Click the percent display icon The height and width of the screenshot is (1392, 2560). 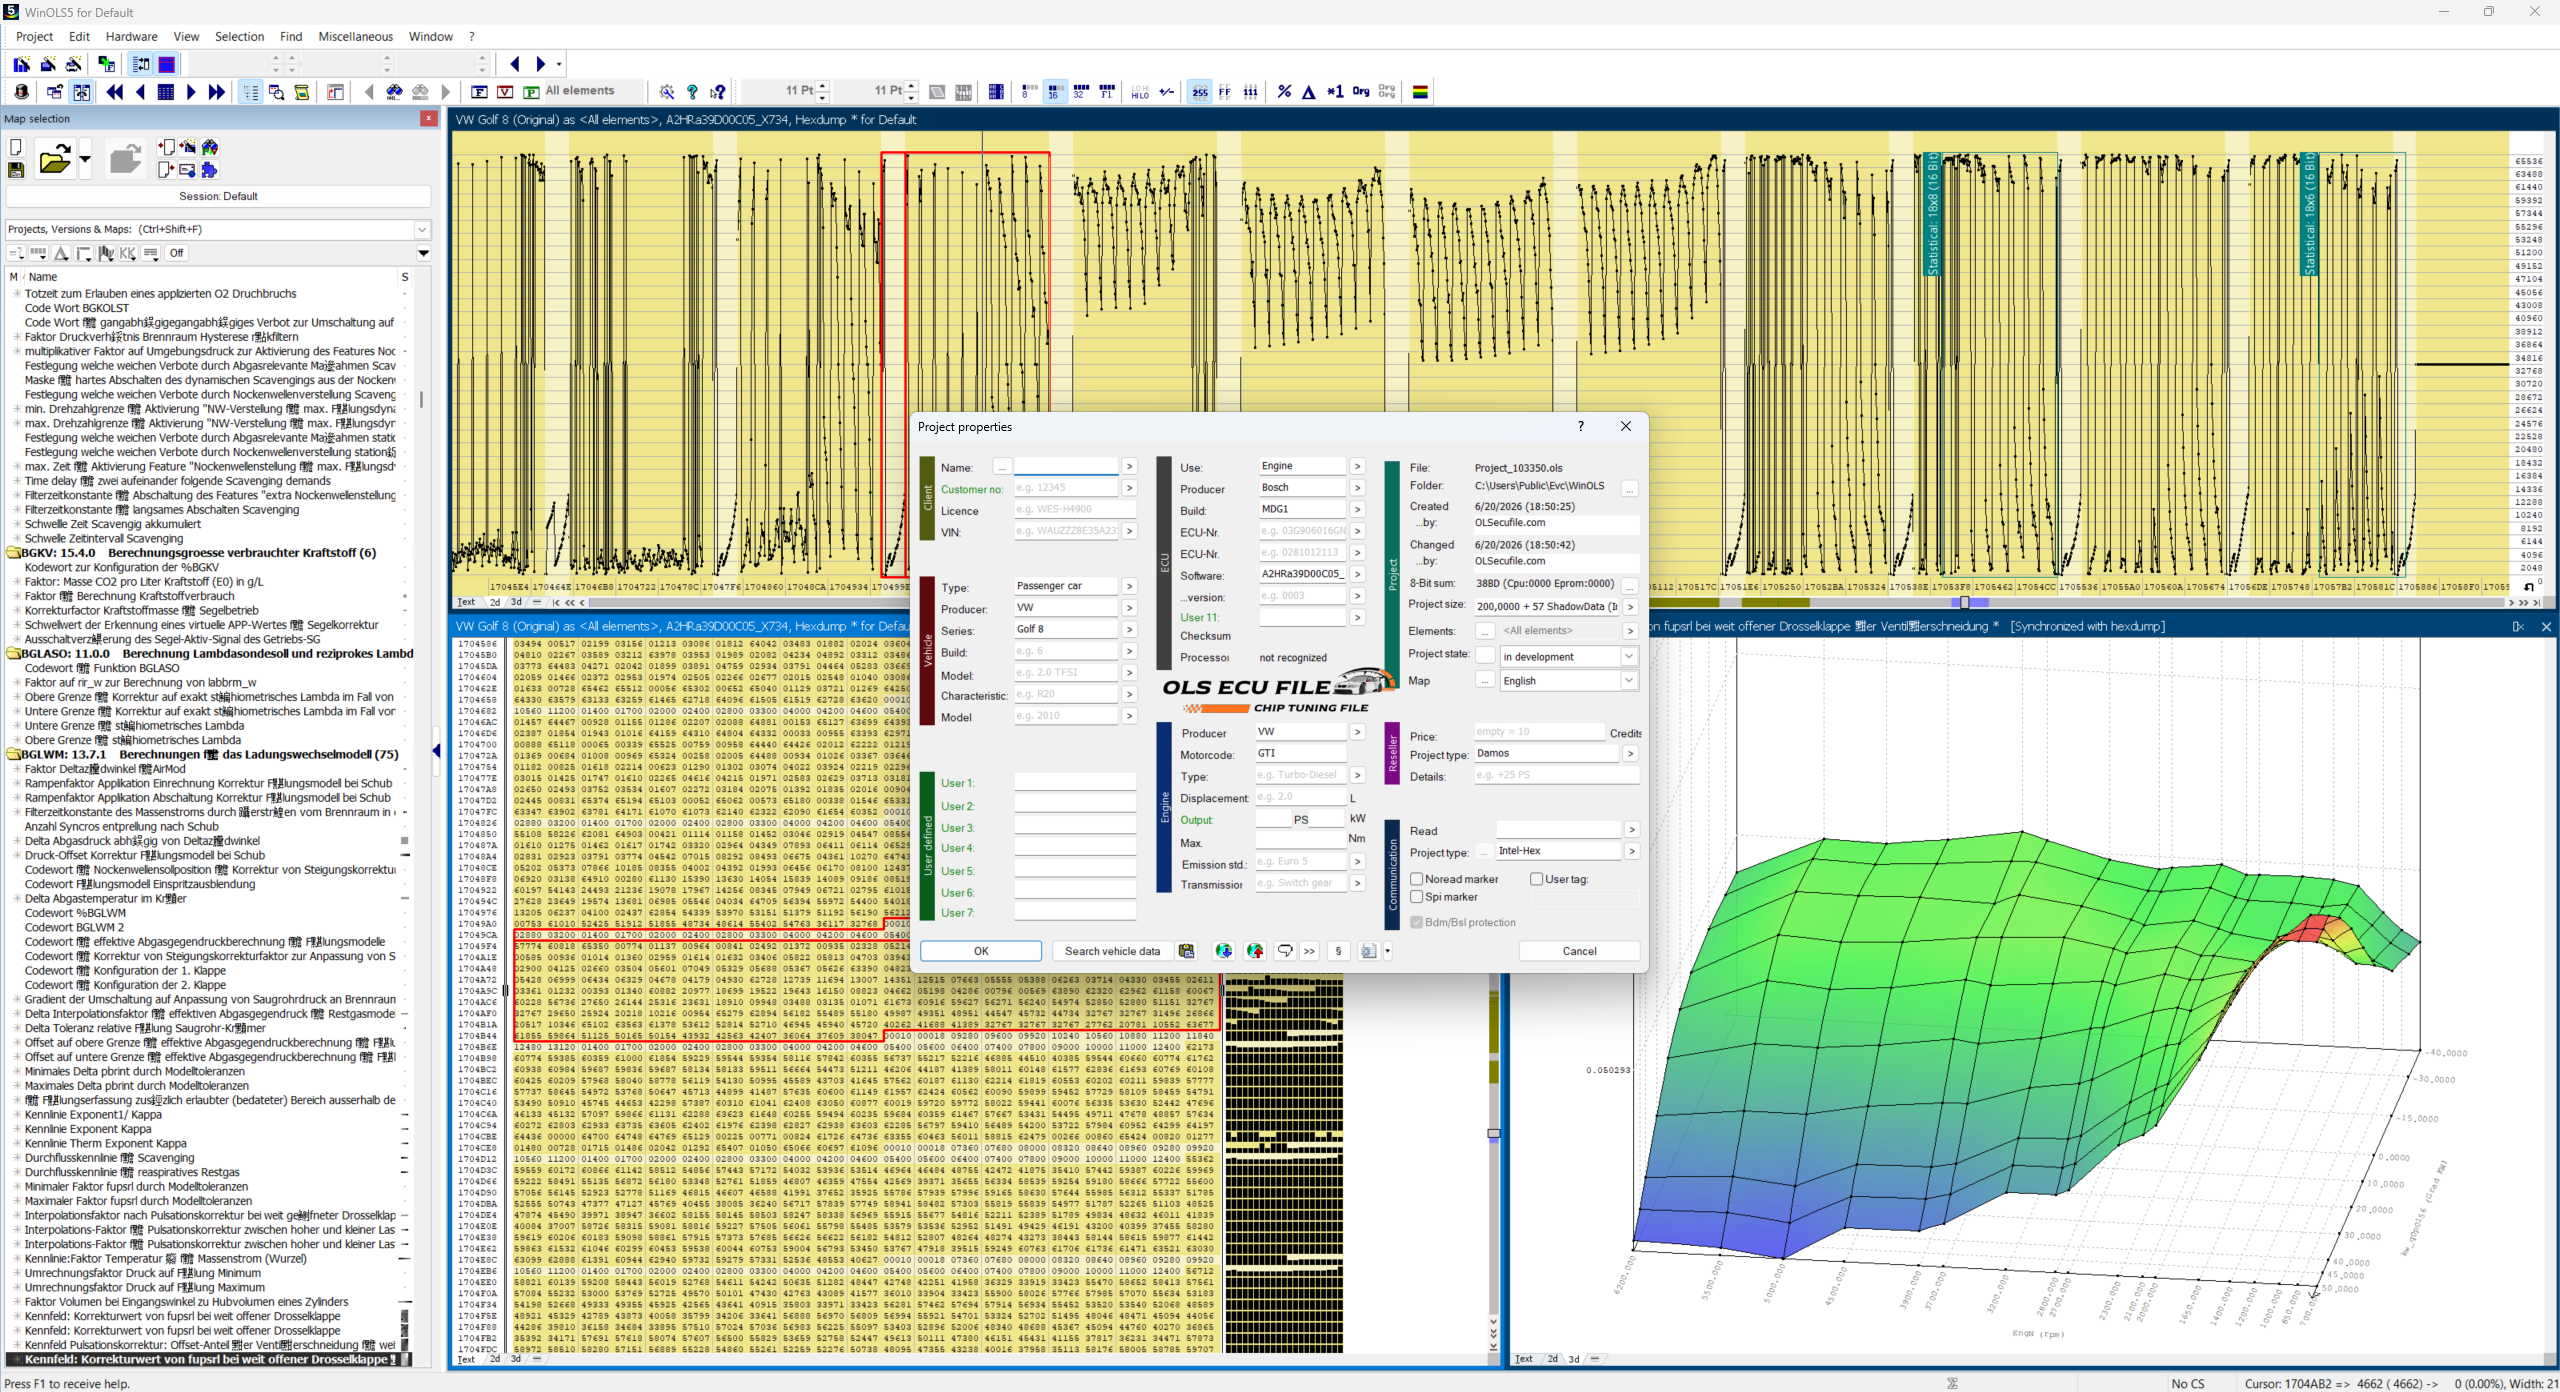point(1284,92)
